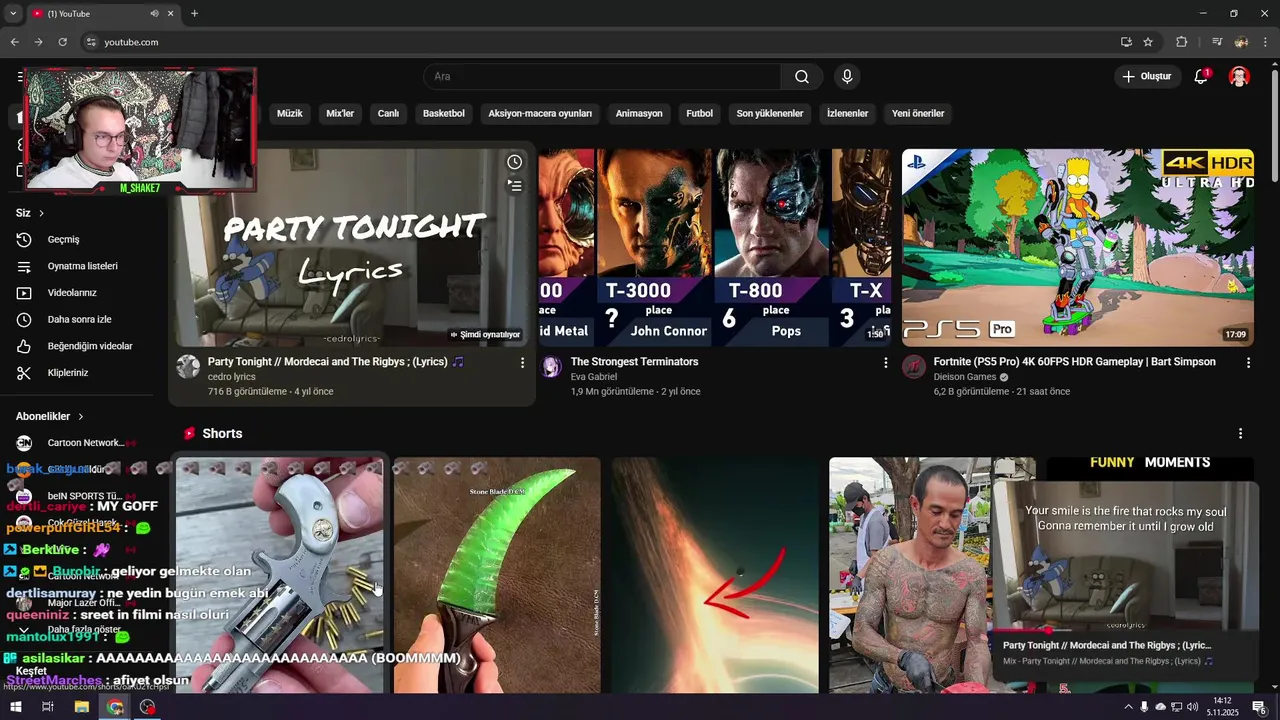The width and height of the screenshot is (1280, 720).
Task: Click Fortnite PS5 Pro gameplay title
Action: click(x=1075, y=362)
